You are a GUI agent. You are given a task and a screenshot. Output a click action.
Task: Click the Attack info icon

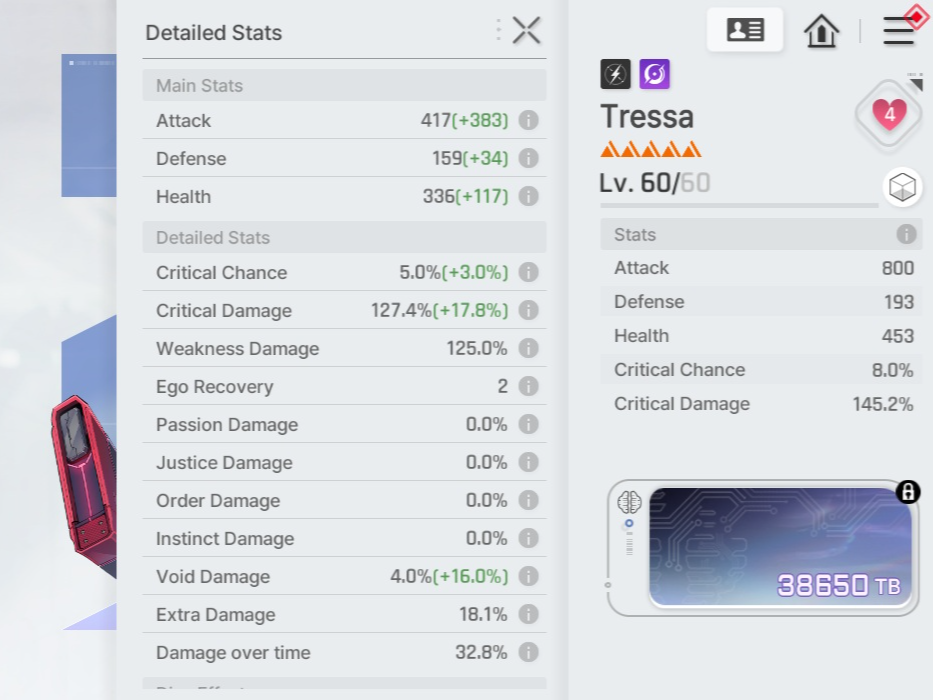(529, 121)
